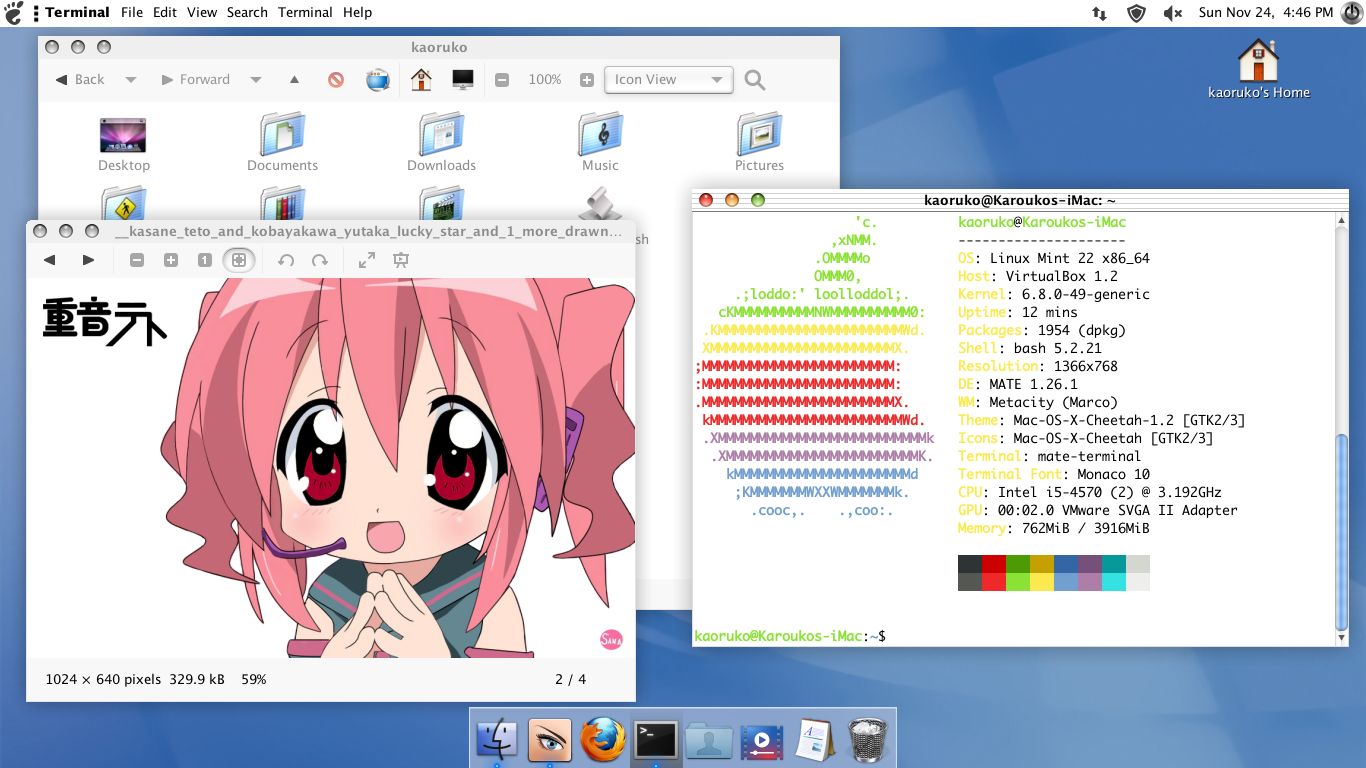The width and height of the screenshot is (1366, 768).
Task: Unmute sound via the muted speaker icon
Action: (1173, 13)
